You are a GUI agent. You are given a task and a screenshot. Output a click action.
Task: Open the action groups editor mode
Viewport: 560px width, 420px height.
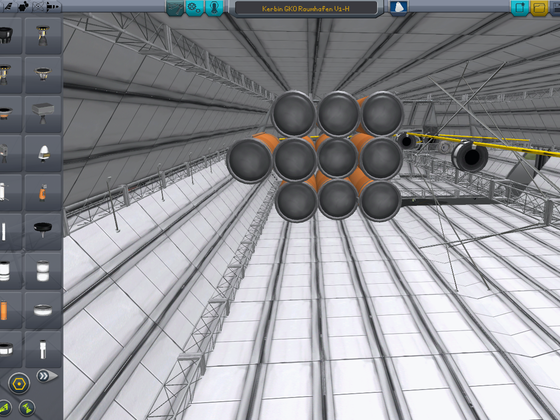click(194, 8)
